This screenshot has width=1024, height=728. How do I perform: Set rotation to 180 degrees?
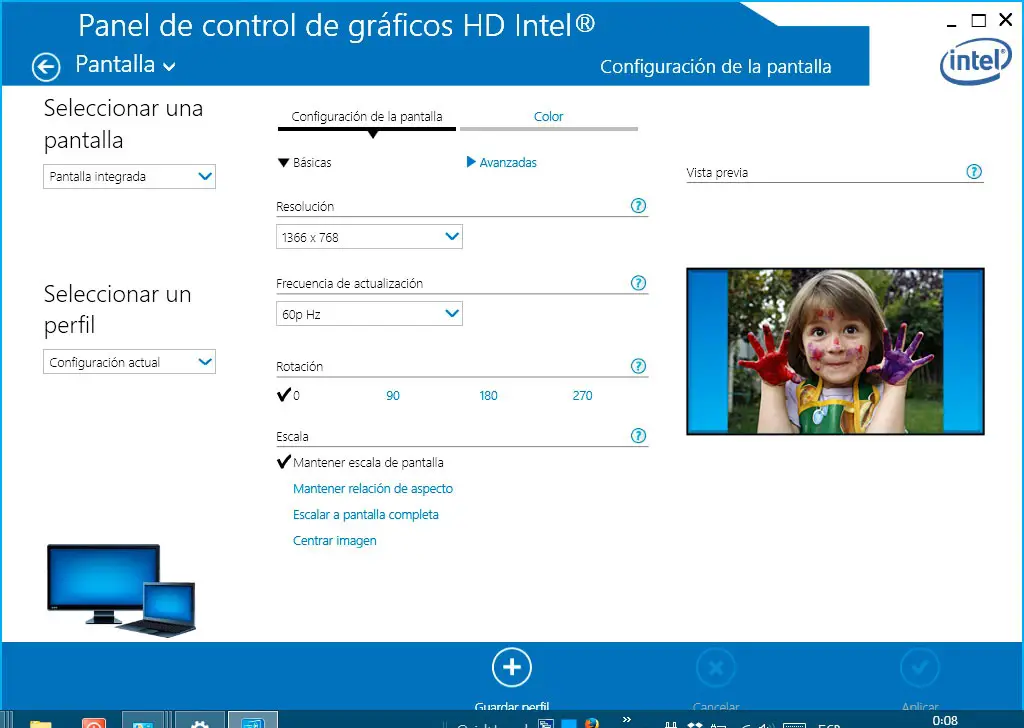click(488, 395)
